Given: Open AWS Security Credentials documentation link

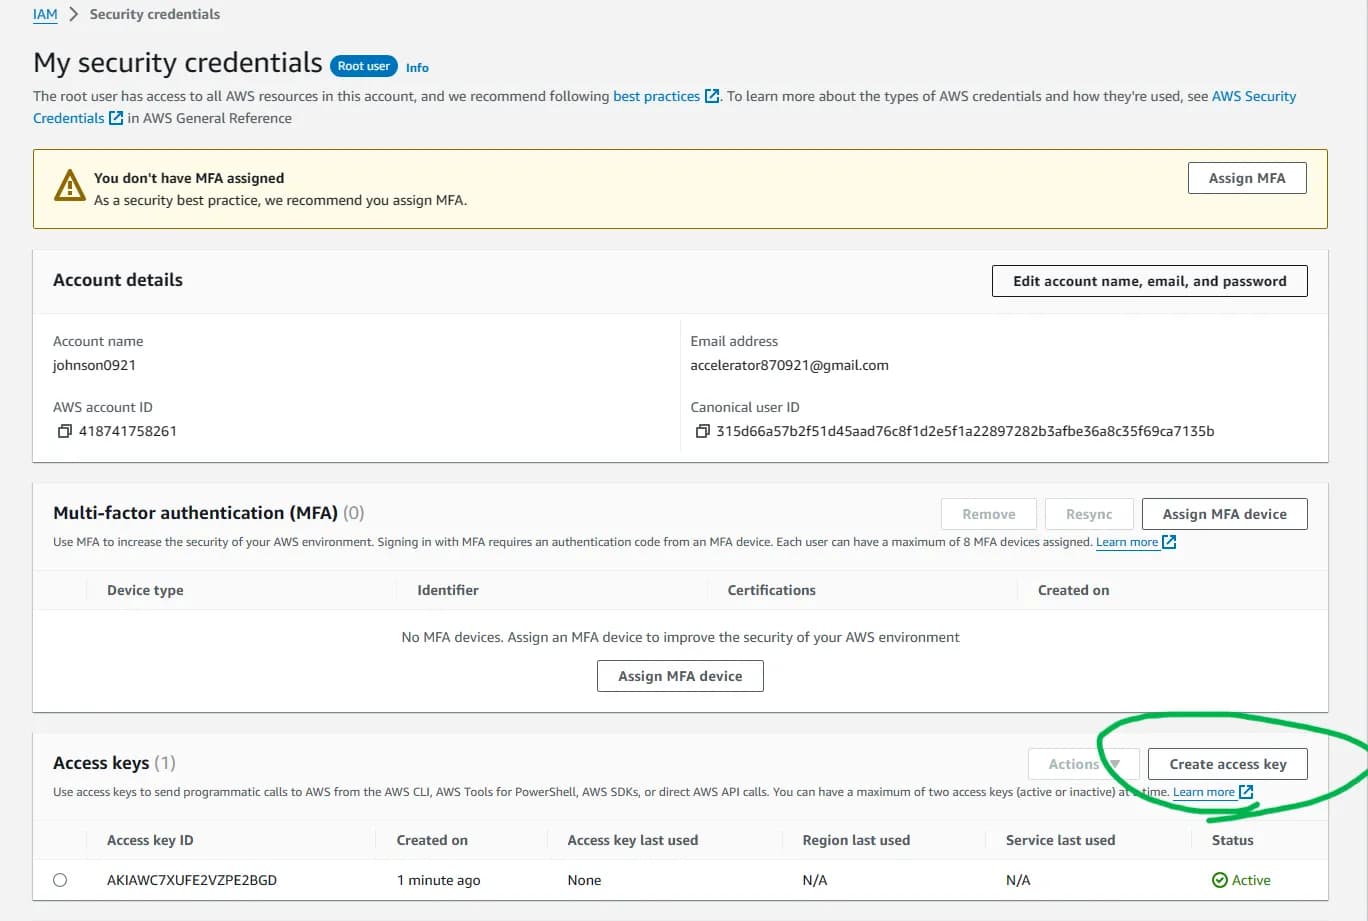Looking at the screenshot, I should [1253, 96].
